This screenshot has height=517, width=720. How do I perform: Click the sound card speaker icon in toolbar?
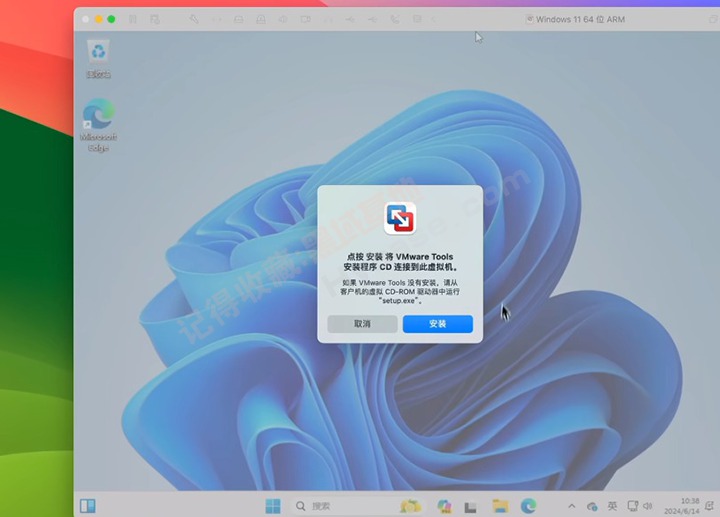[x=283, y=19]
